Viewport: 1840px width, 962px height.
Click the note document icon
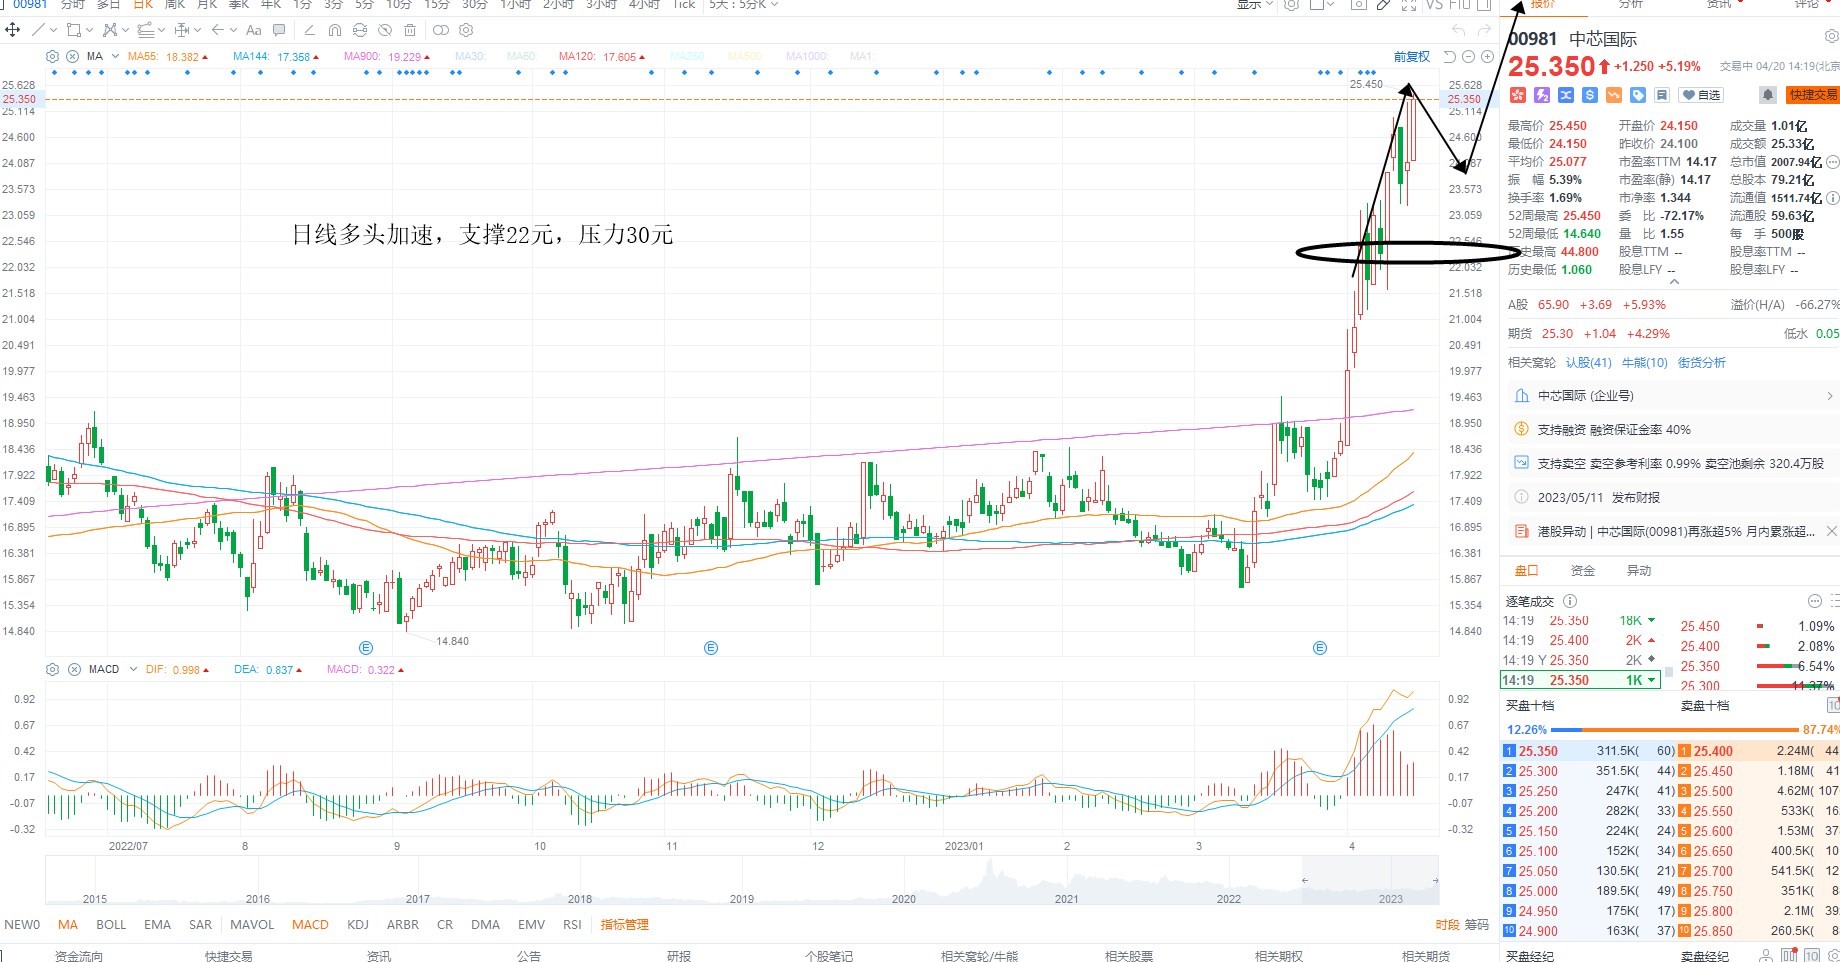(1662, 95)
